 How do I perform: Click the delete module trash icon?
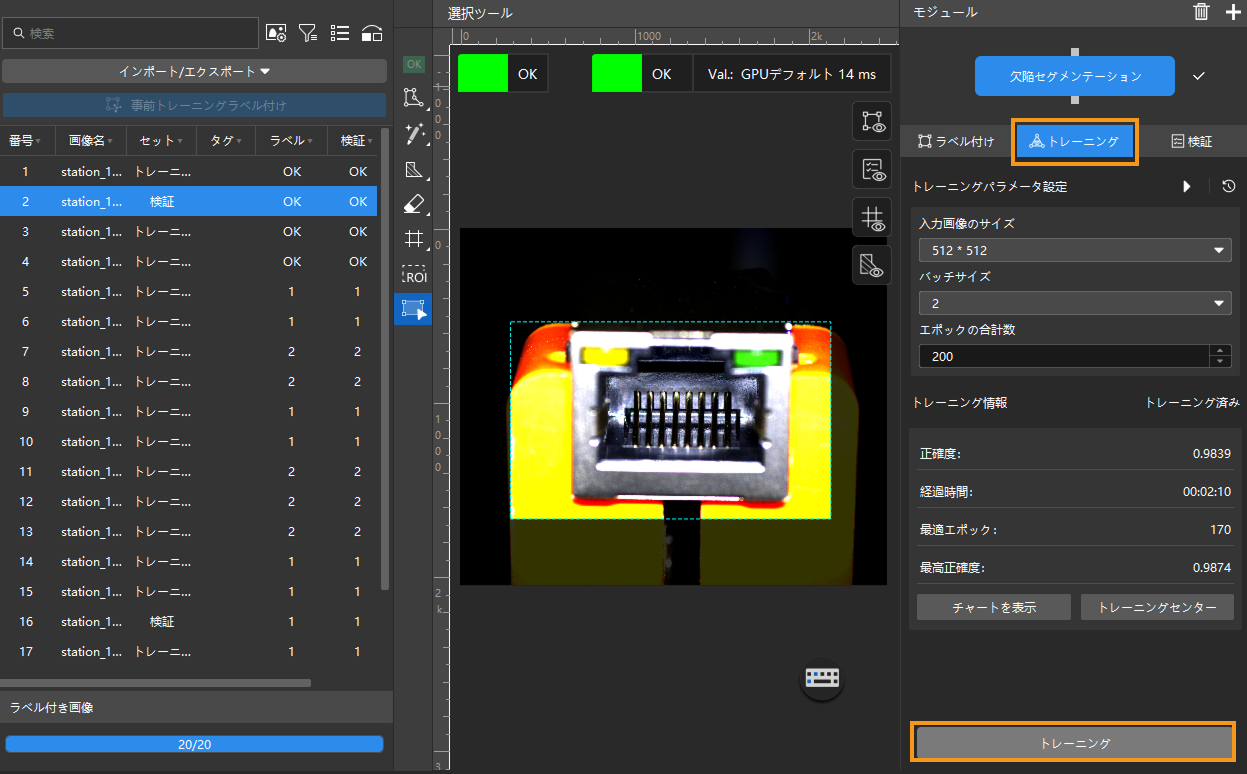(1201, 12)
